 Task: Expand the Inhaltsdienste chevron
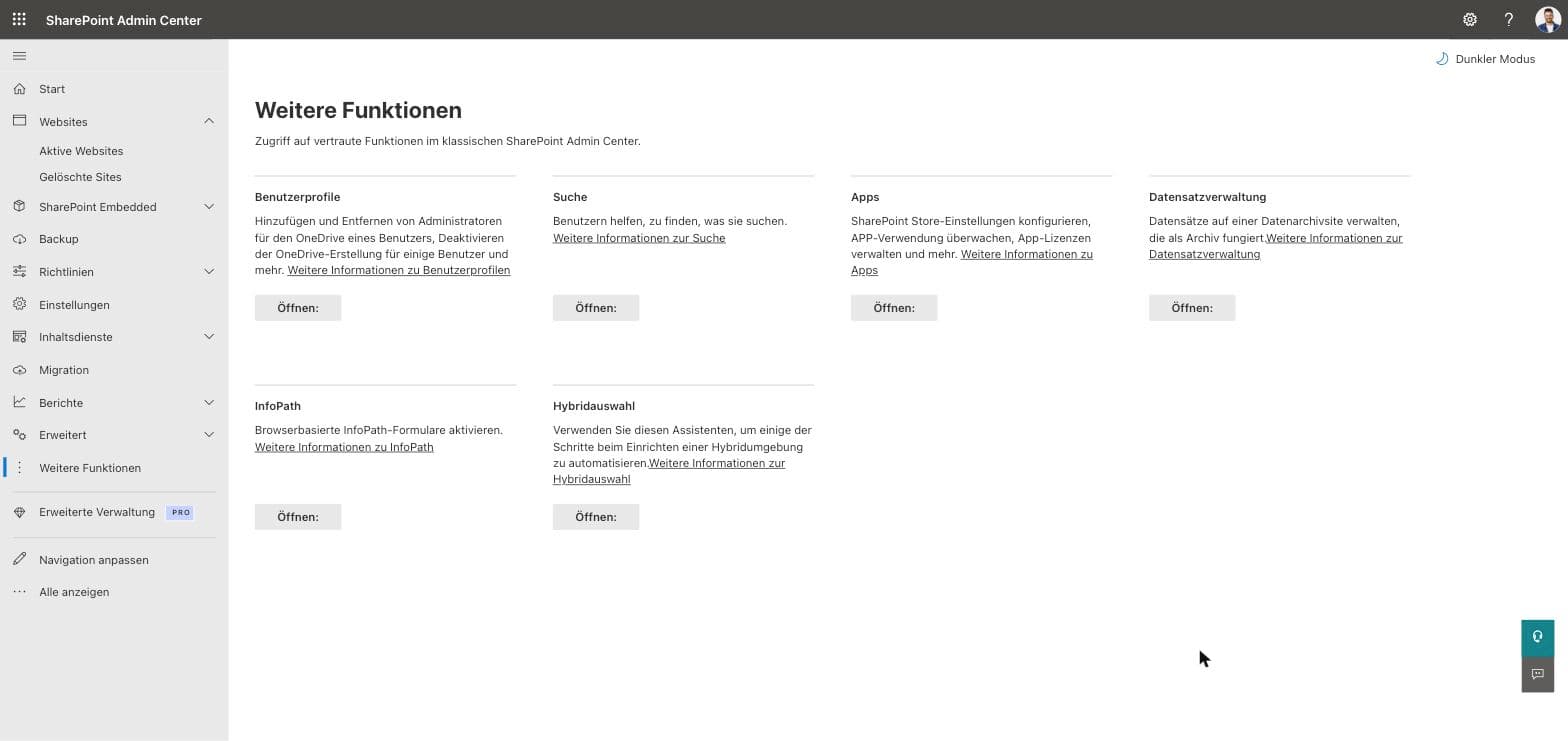[209, 337]
